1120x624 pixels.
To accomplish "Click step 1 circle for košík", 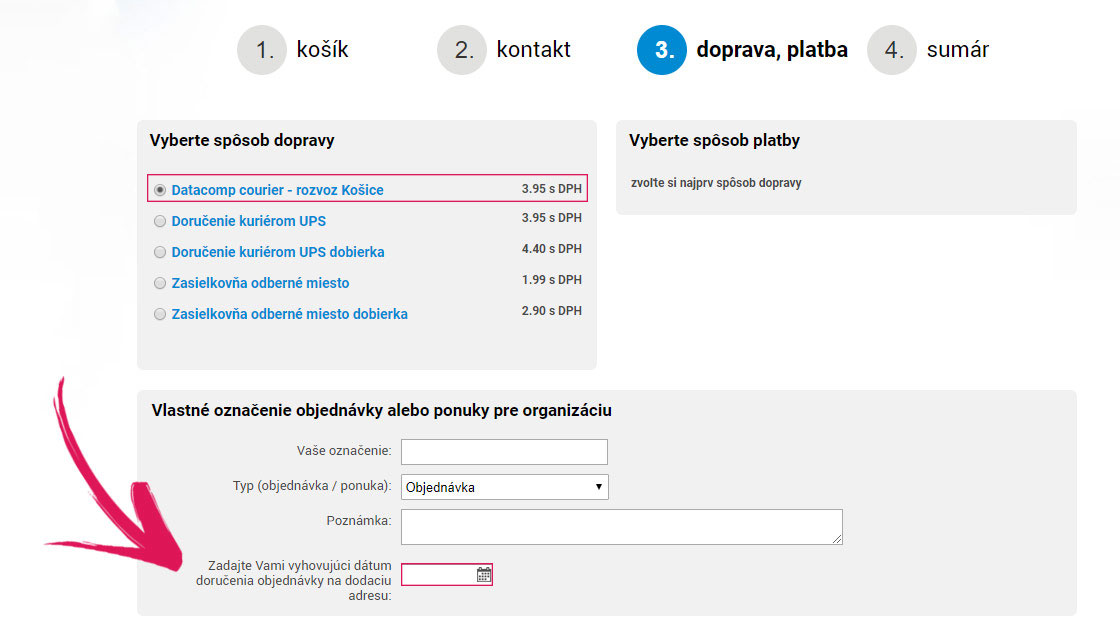I will pyautogui.click(x=262, y=50).
